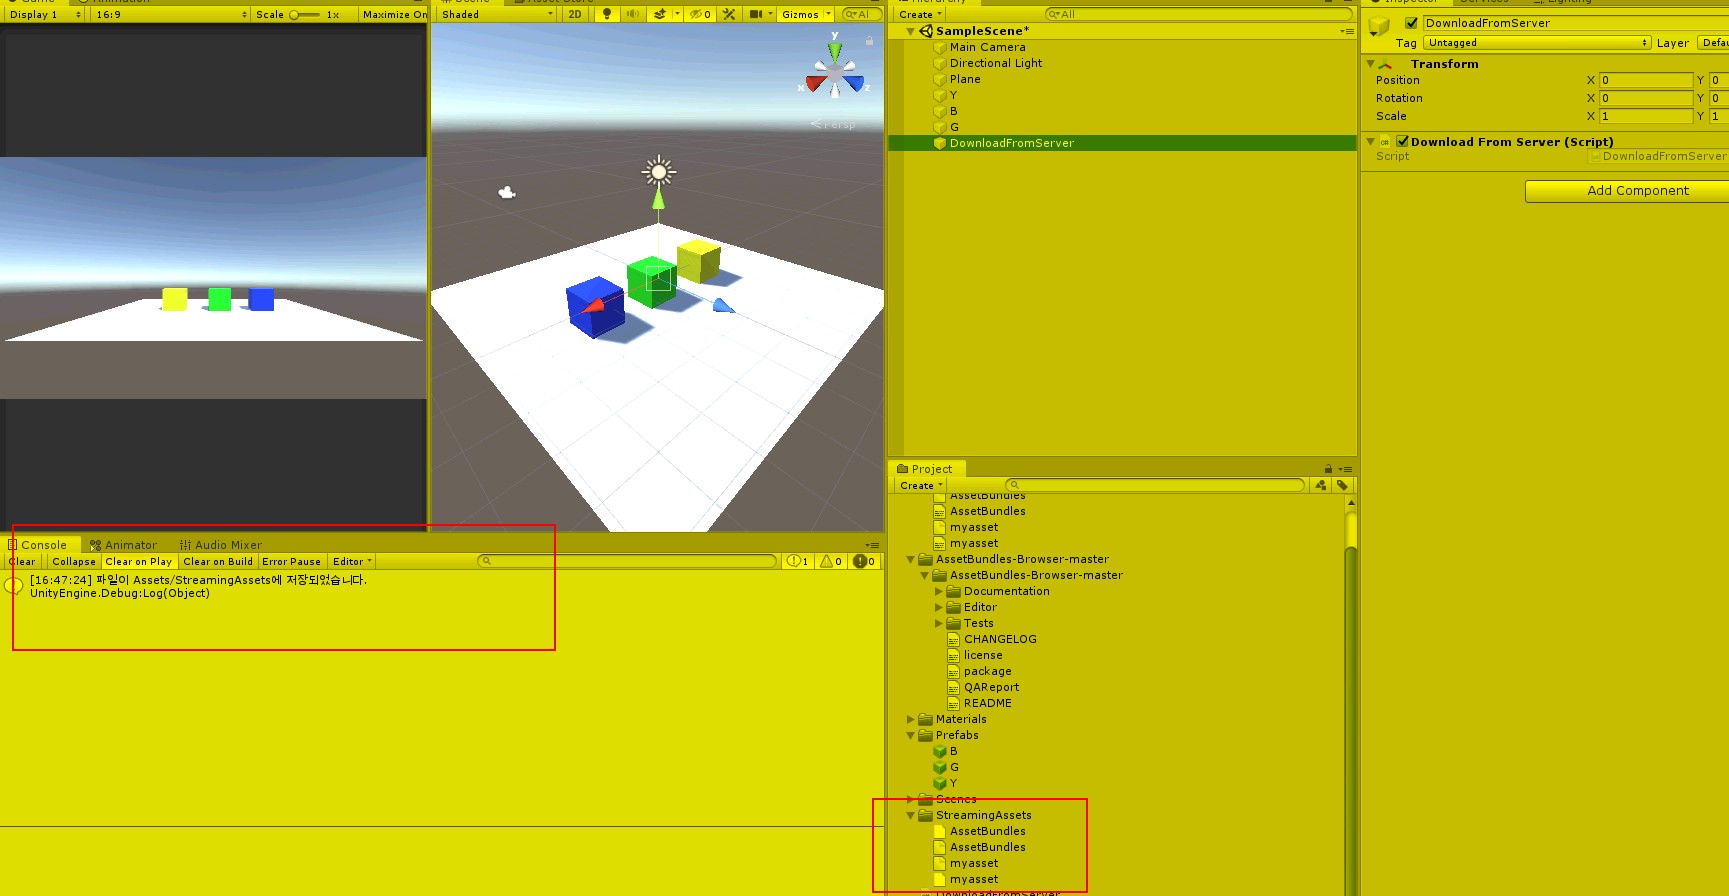Open the Display 1 dropdown
The width and height of the screenshot is (1729, 896).
pos(45,14)
